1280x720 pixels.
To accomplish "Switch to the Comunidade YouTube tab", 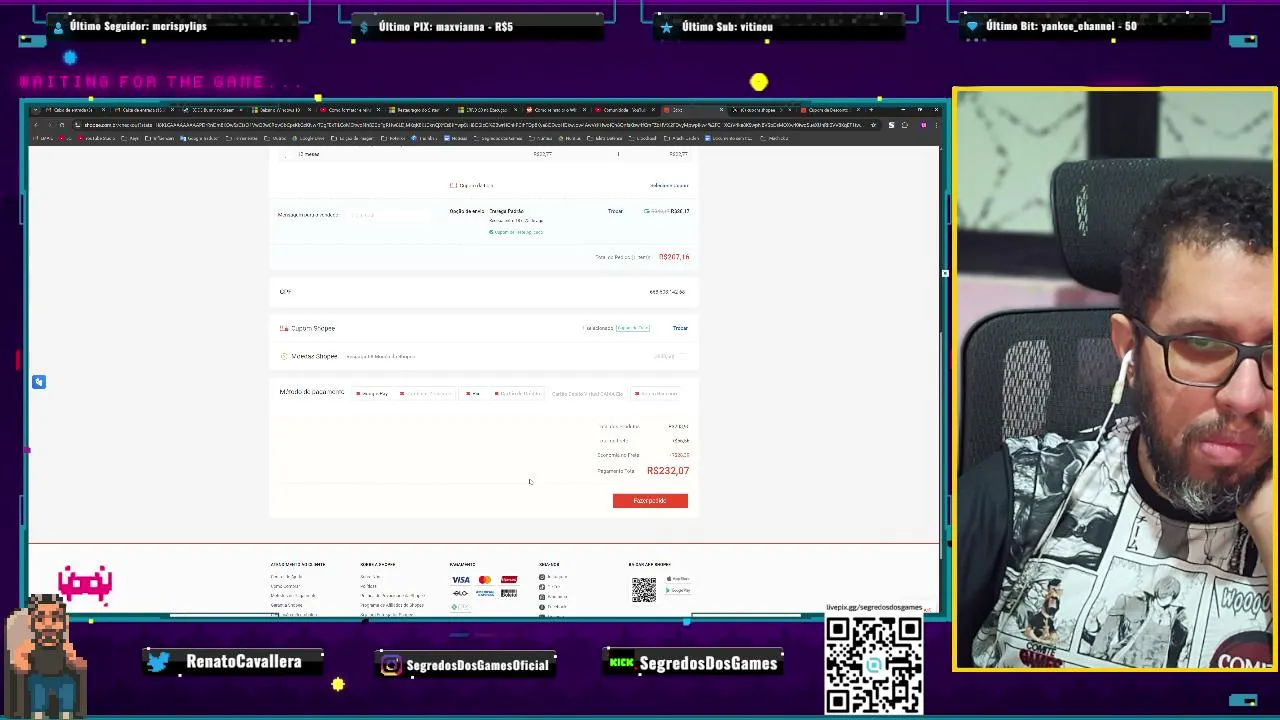I will [624, 110].
